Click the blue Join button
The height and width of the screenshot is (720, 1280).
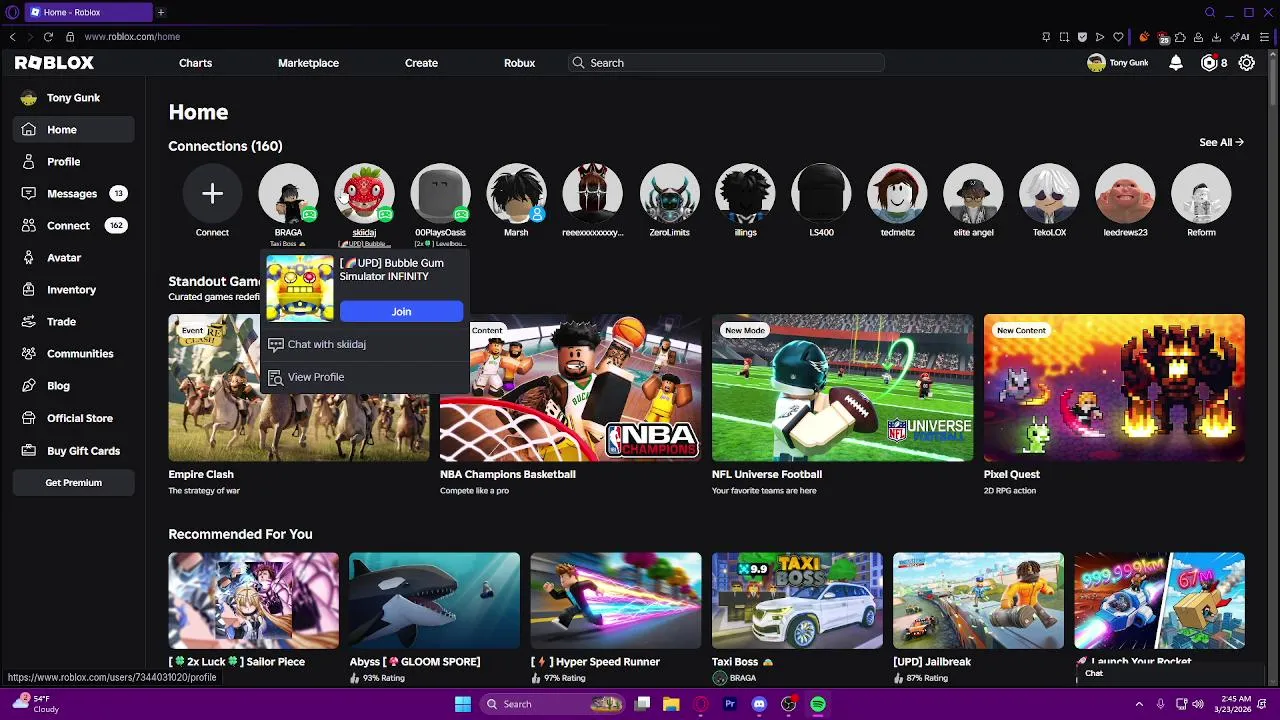tap(401, 312)
